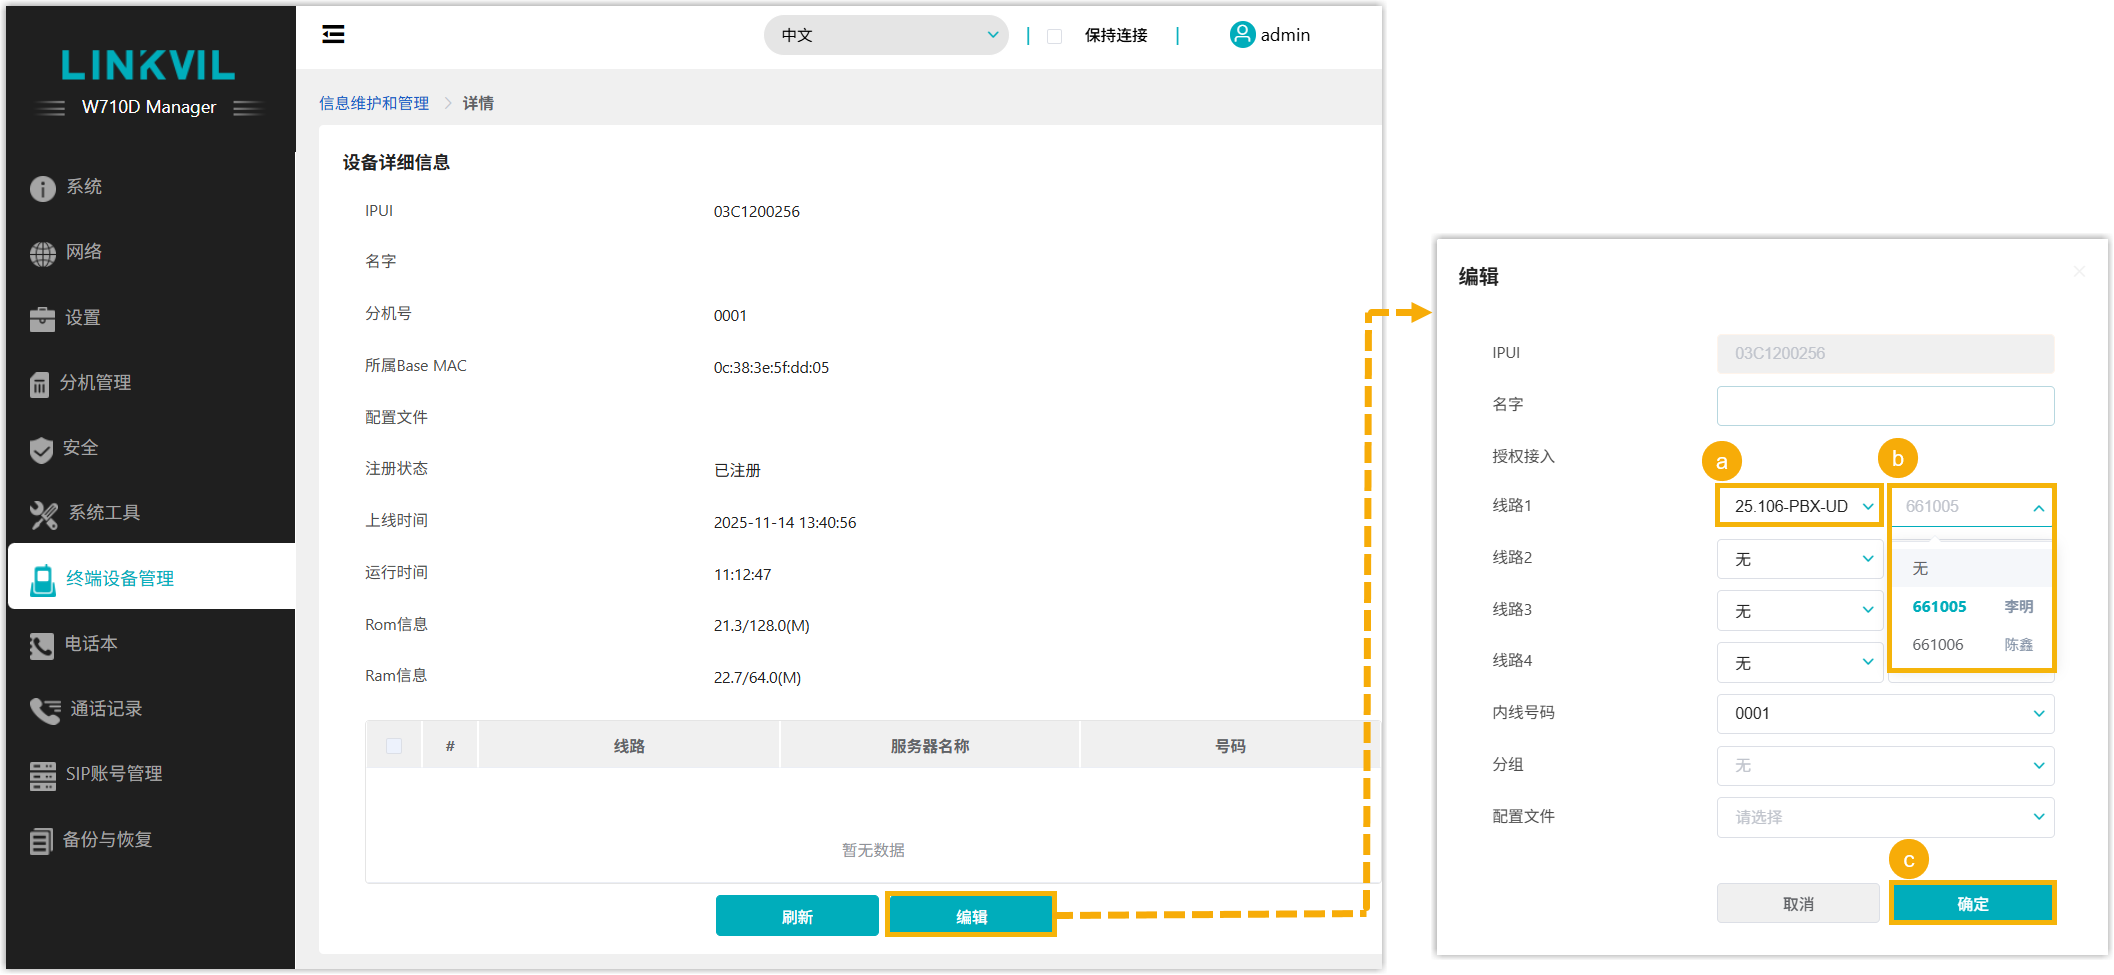Open the SIP账号管理 menu item
This screenshot has height=975, width=2114.
point(113,774)
